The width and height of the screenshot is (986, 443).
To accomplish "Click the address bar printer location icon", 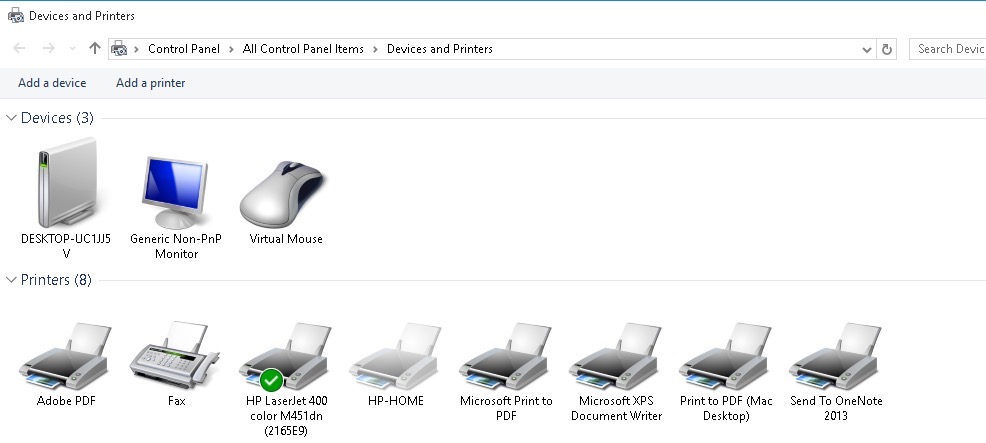I will pos(119,49).
